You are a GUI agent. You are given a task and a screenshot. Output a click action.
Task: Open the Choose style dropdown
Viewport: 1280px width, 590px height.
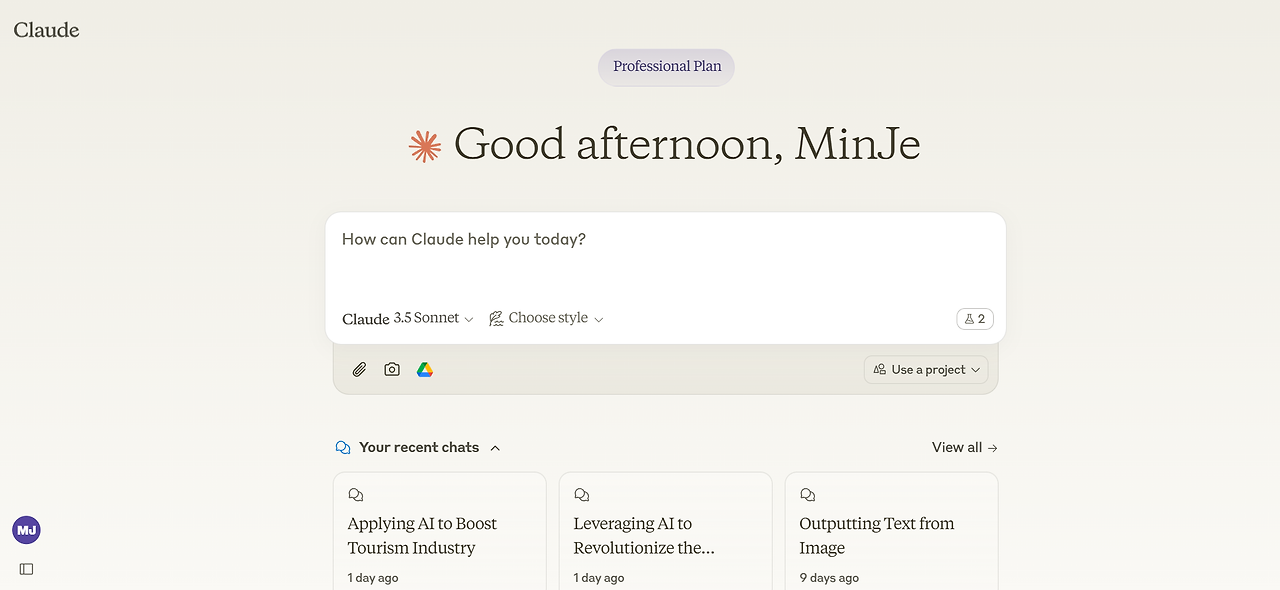click(x=547, y=319)
